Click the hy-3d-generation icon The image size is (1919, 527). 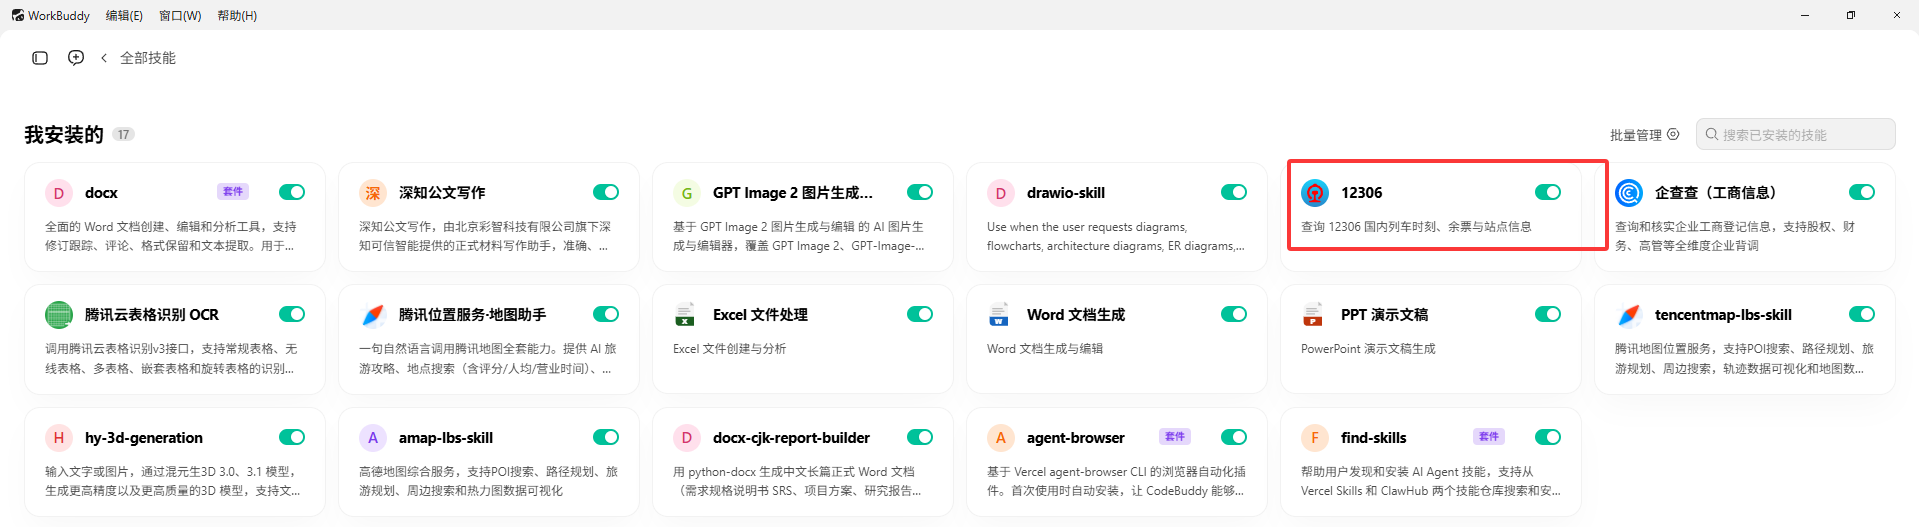59,438
